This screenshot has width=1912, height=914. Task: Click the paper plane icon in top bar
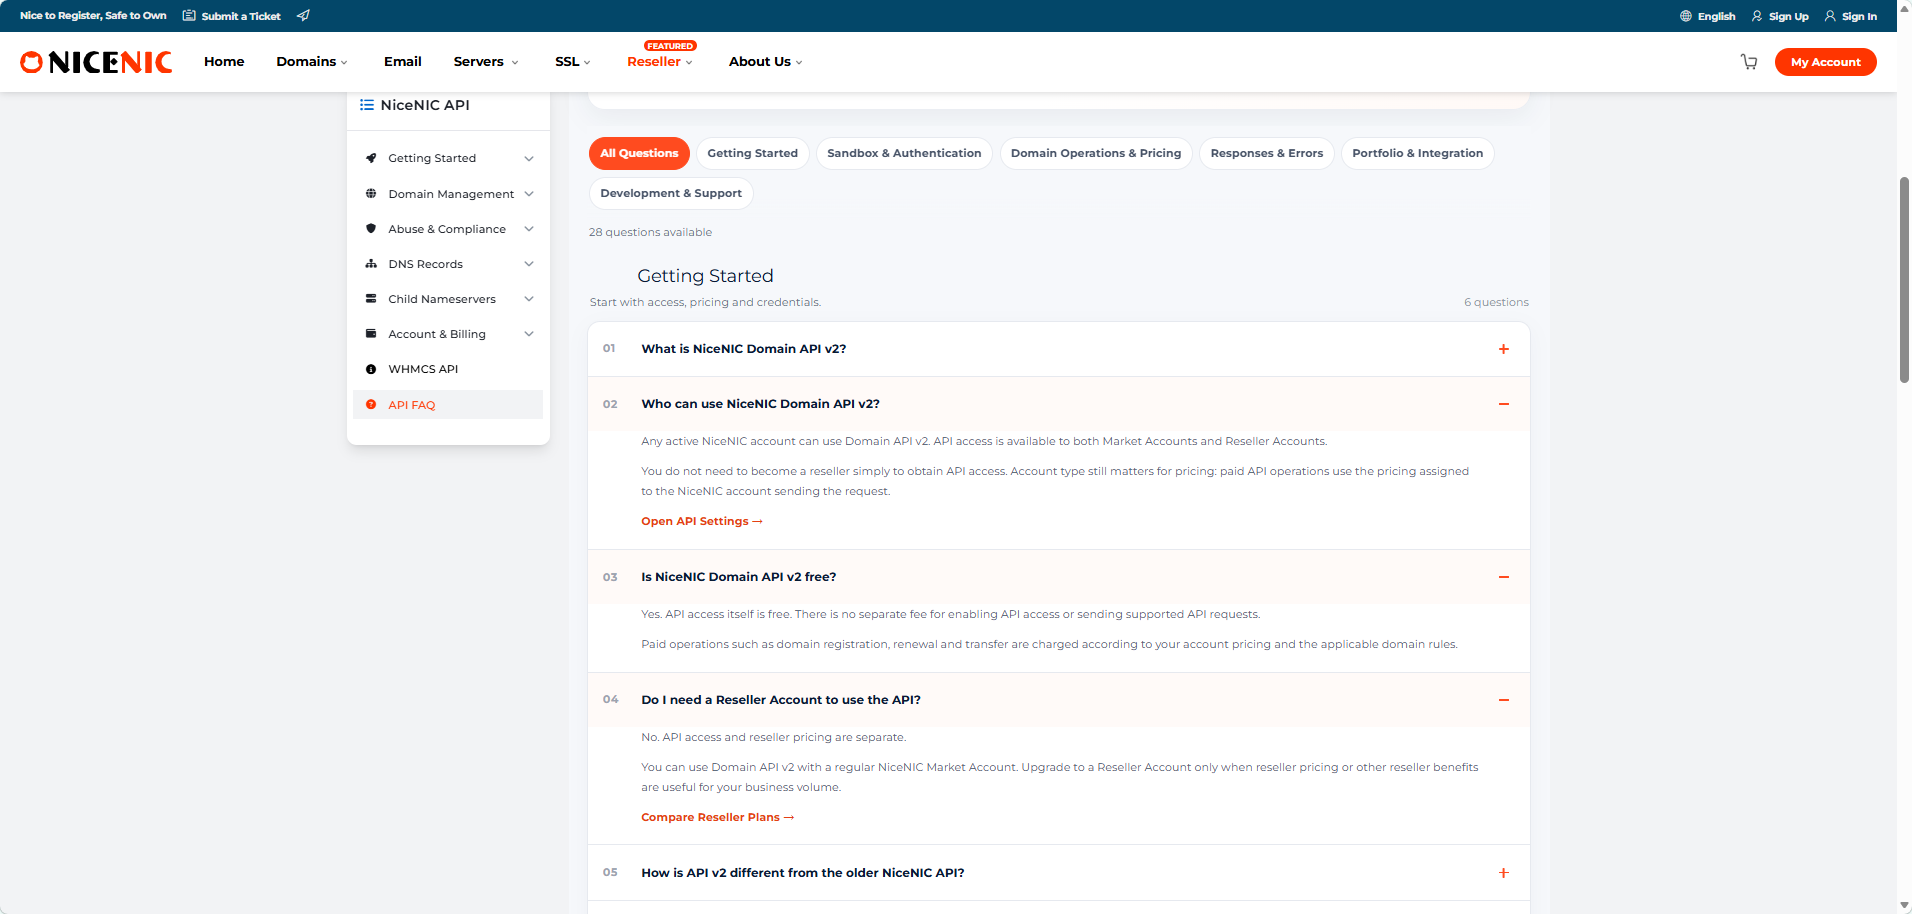point(303,16)
